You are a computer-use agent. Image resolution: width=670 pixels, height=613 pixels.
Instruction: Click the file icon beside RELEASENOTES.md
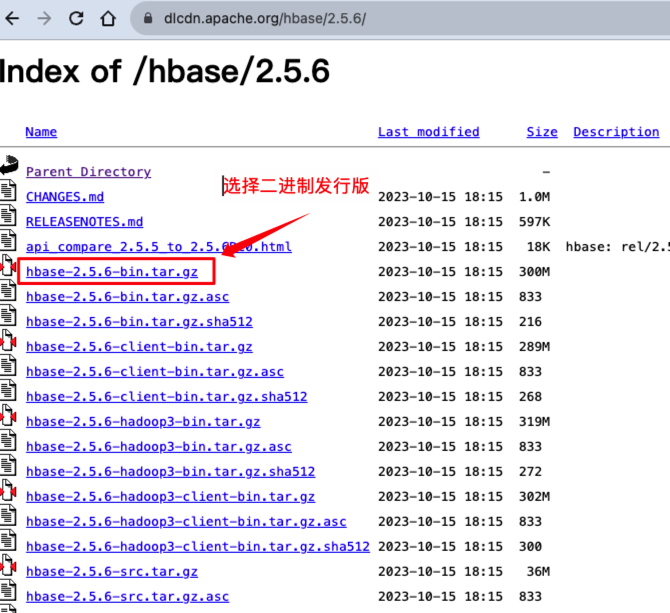pos(8,215)
